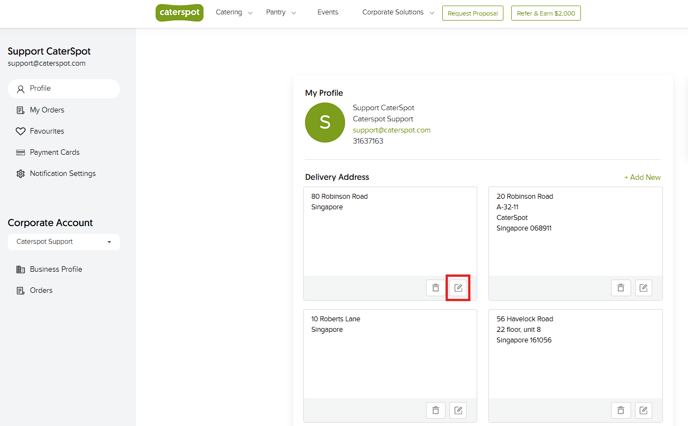Click the Singapore 068911 text

[524, 228]
